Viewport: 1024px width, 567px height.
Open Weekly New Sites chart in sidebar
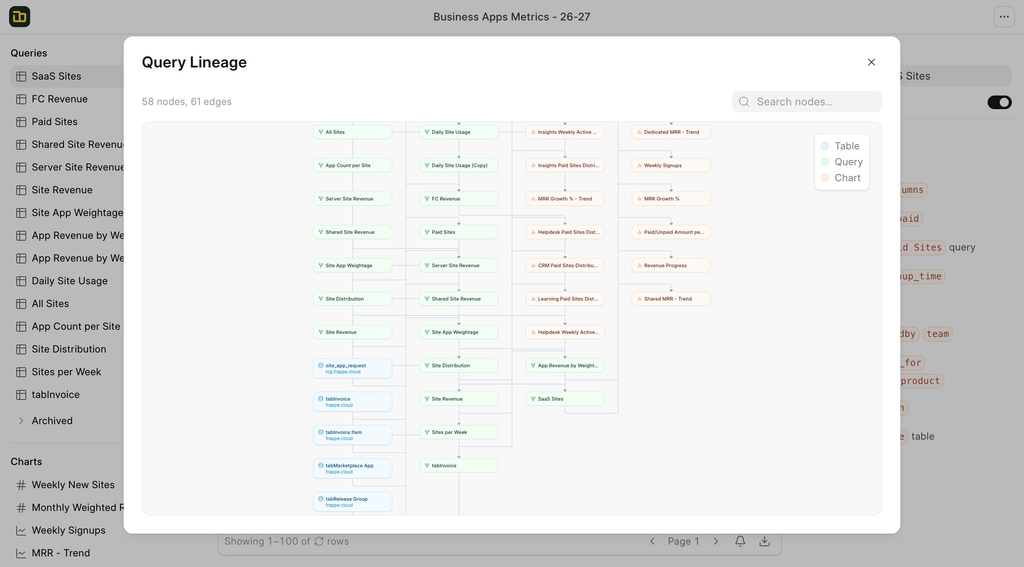[72, 485]
